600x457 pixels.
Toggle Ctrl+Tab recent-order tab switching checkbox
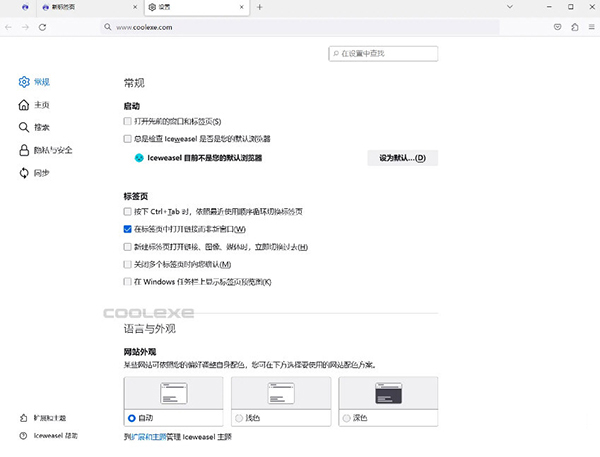pos(127,212)
